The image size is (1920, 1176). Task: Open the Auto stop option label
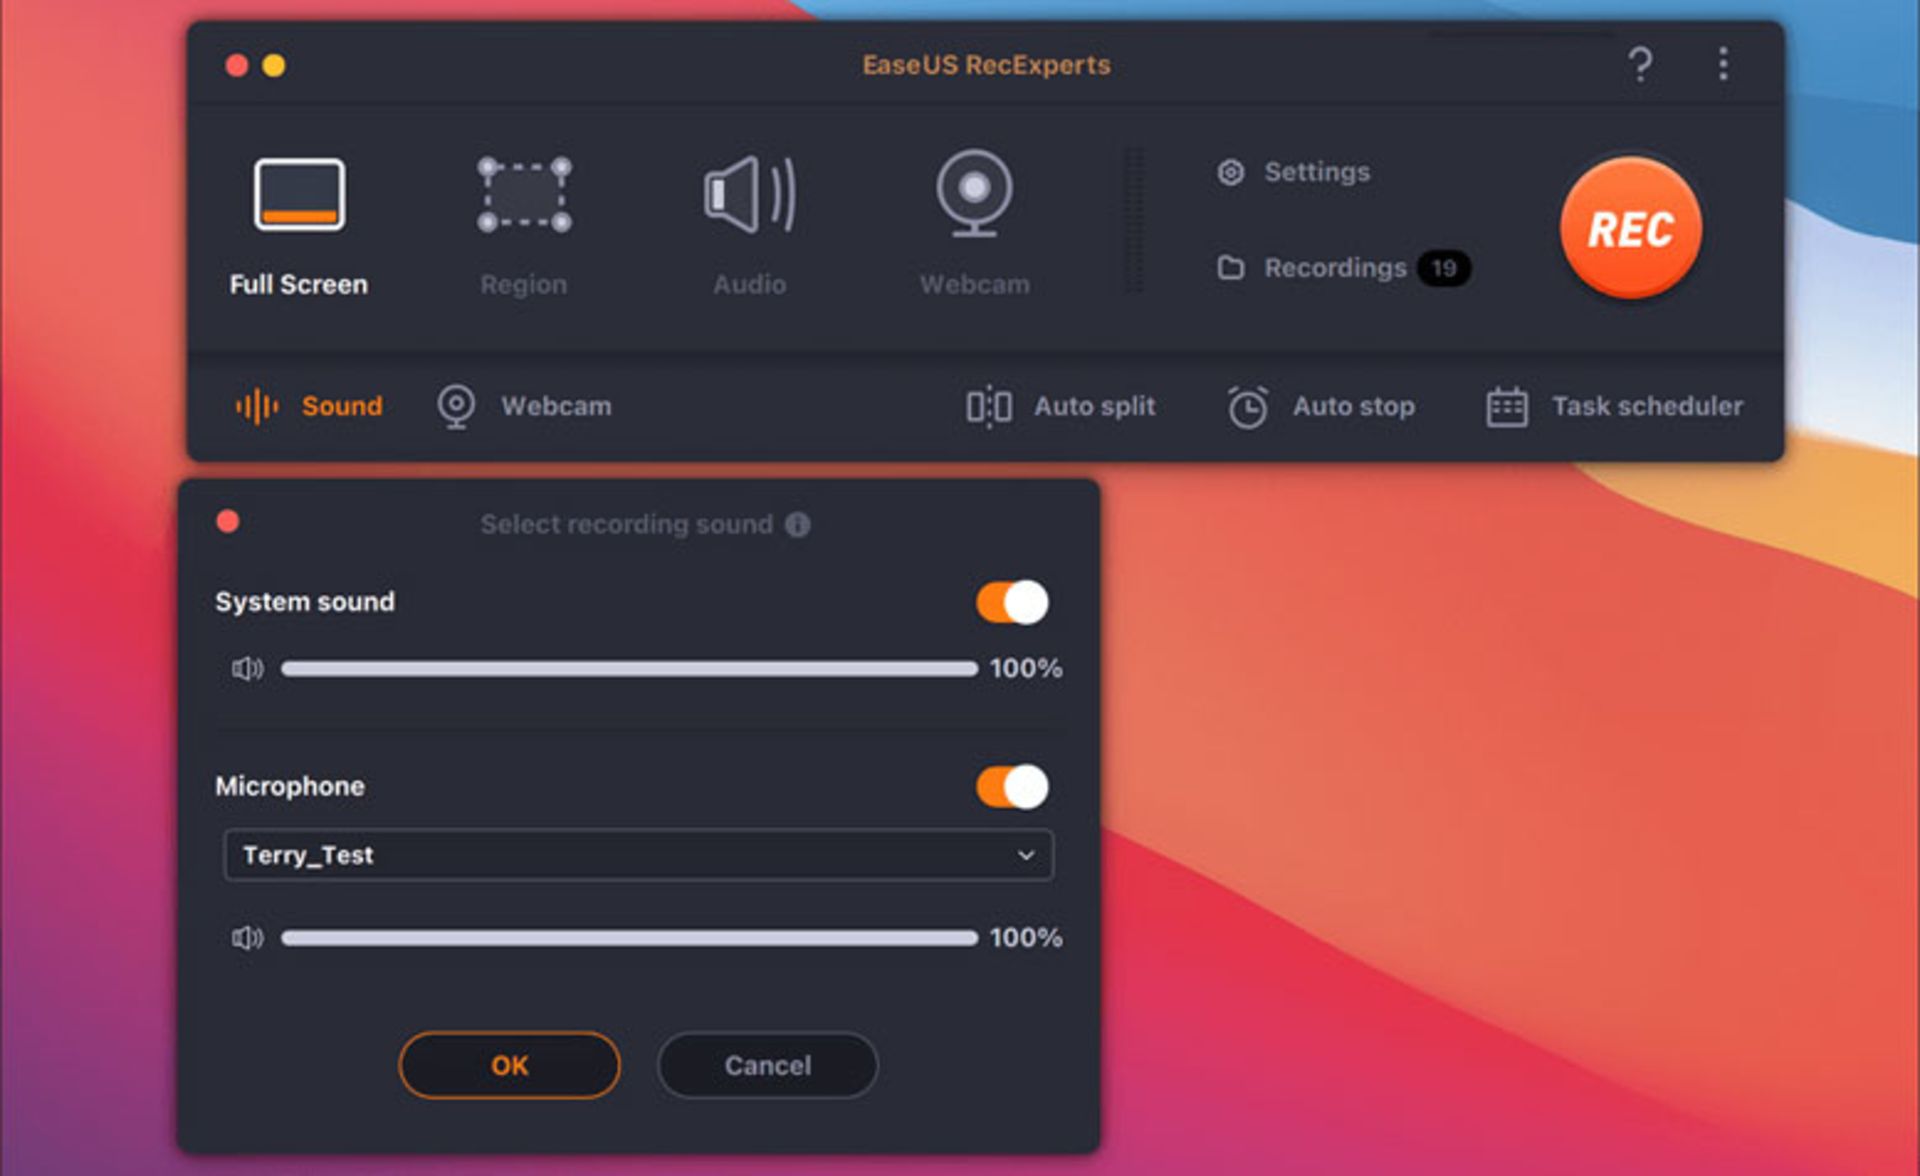(x=1353, y=406)
